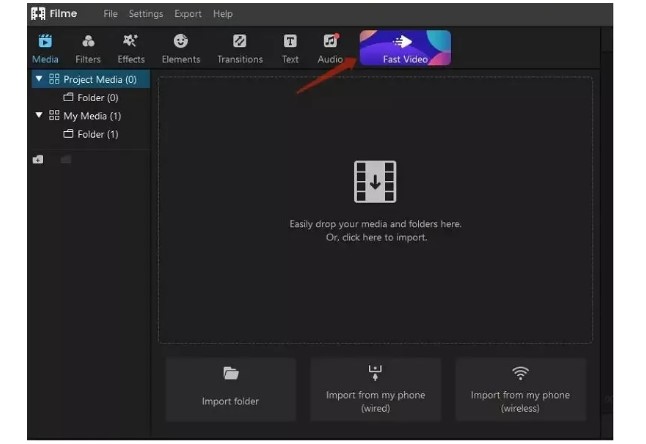This screenshot has height=444, width=646.
Task: Open the Transitions panel
Action: 240,49
